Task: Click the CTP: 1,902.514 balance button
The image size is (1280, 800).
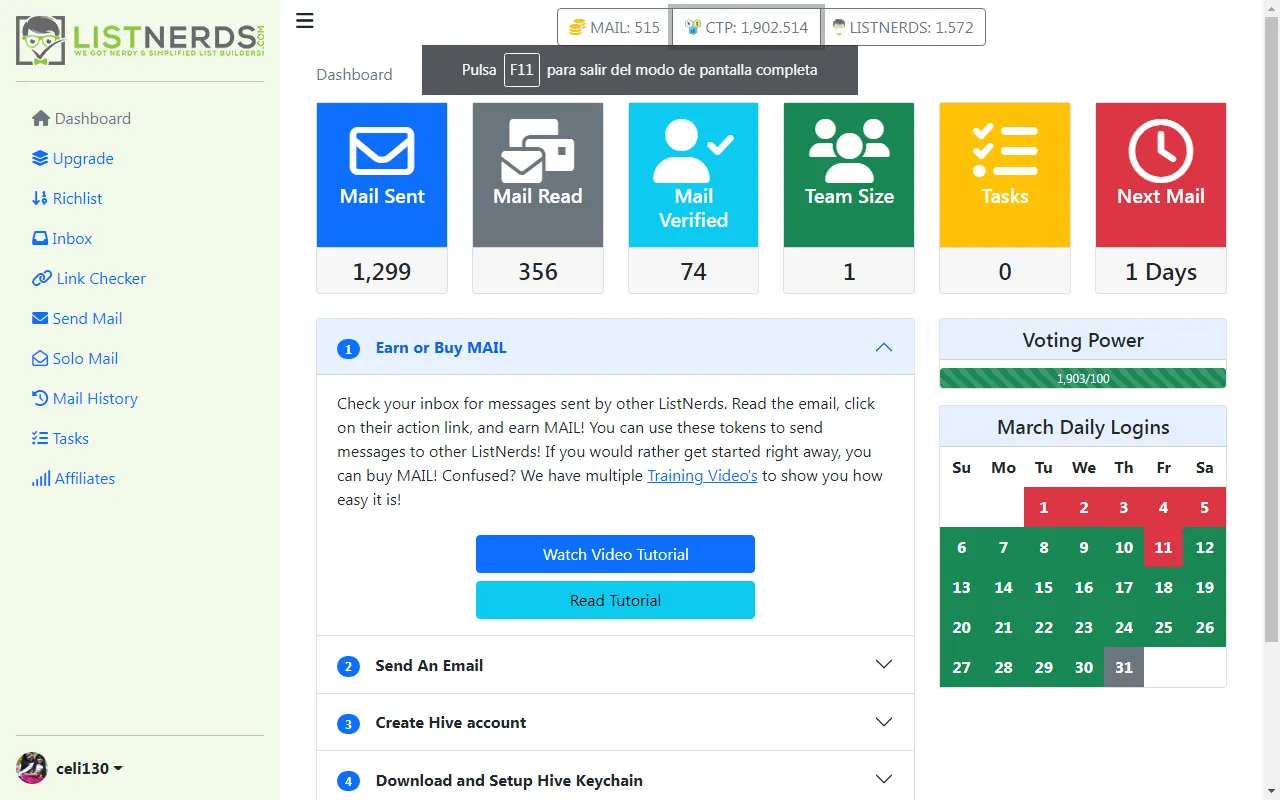Action: click(746, 27)
